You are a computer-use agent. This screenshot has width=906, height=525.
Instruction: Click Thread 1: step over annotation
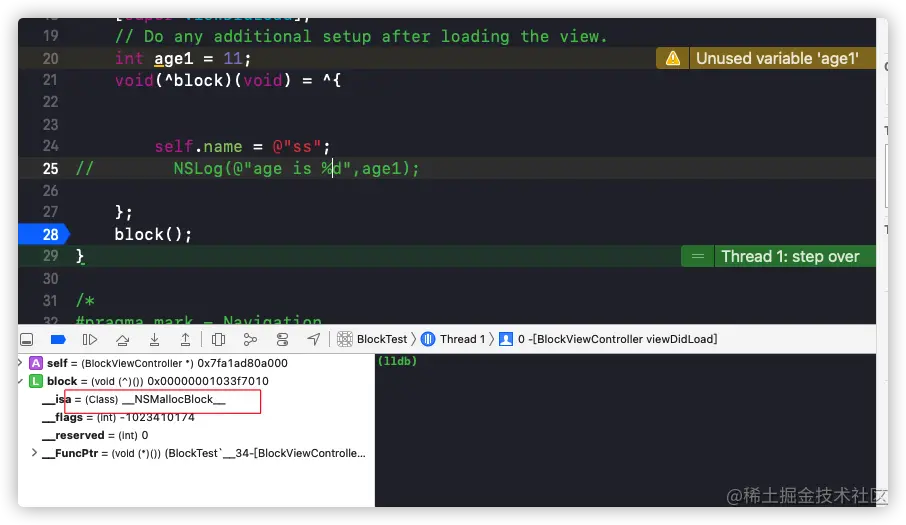790,256
